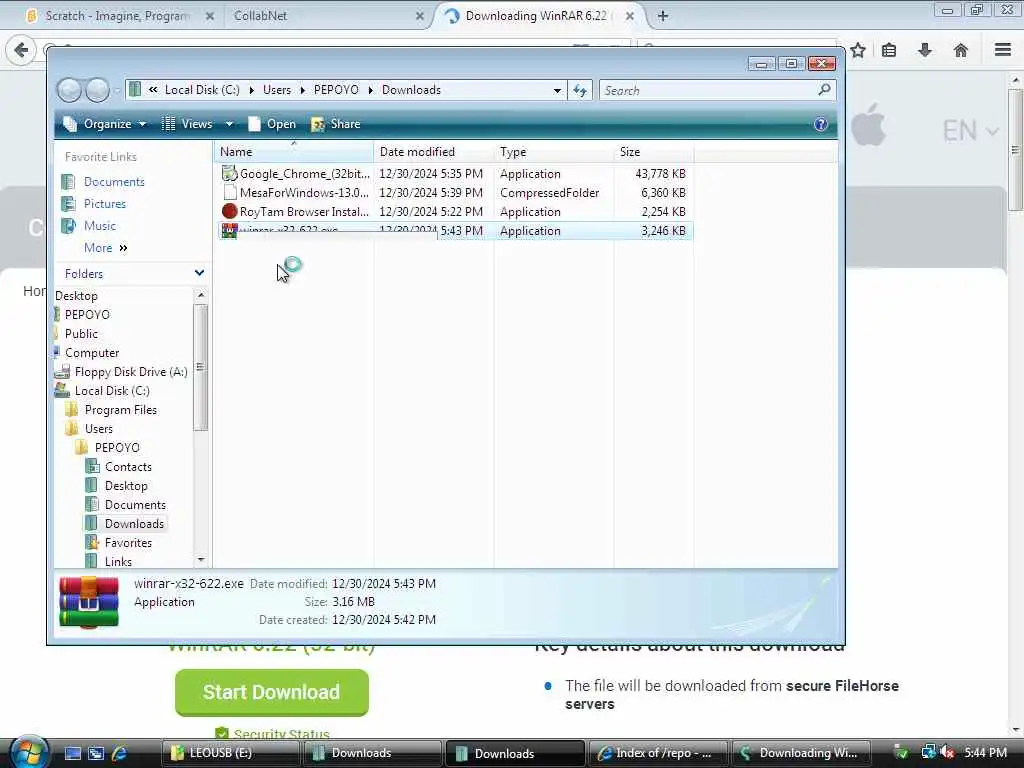Click the Google Chrome installer file icon
The image size is (1024, 768).
229,173
